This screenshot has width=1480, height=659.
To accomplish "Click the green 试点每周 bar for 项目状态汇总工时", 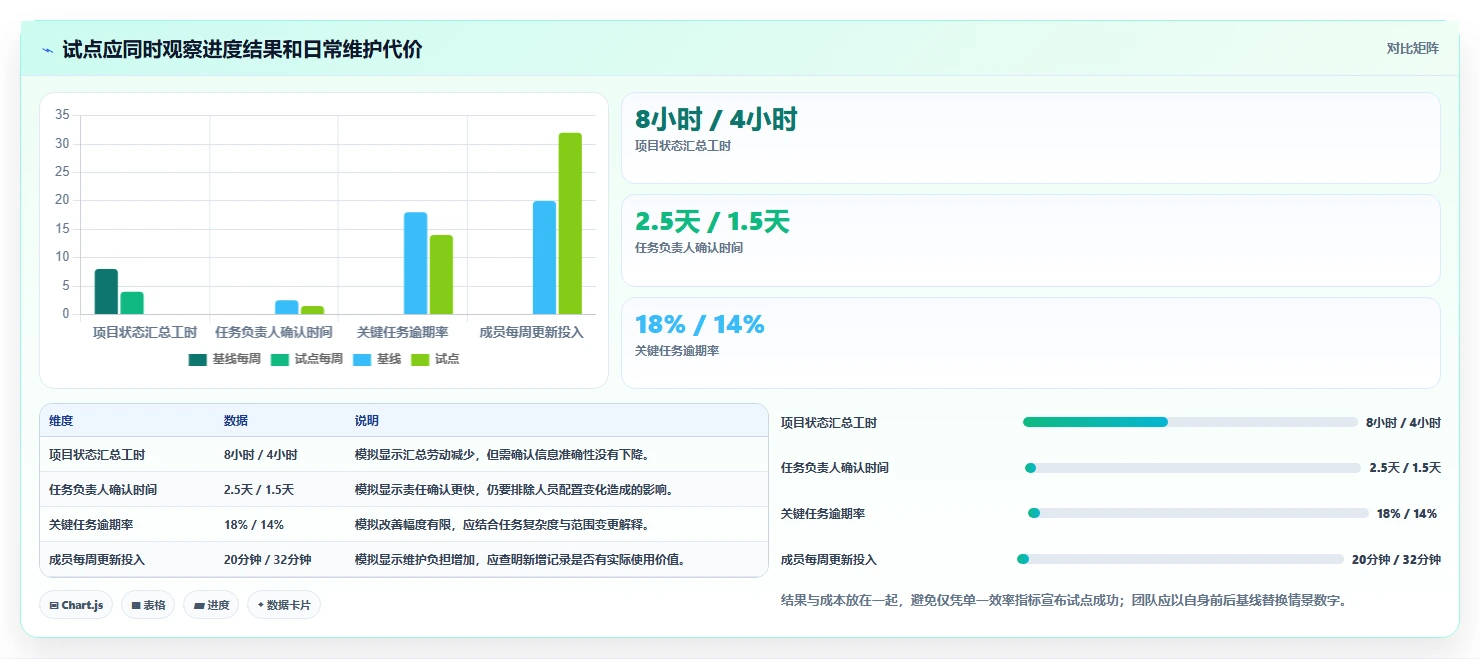I will tap(132, 303).
